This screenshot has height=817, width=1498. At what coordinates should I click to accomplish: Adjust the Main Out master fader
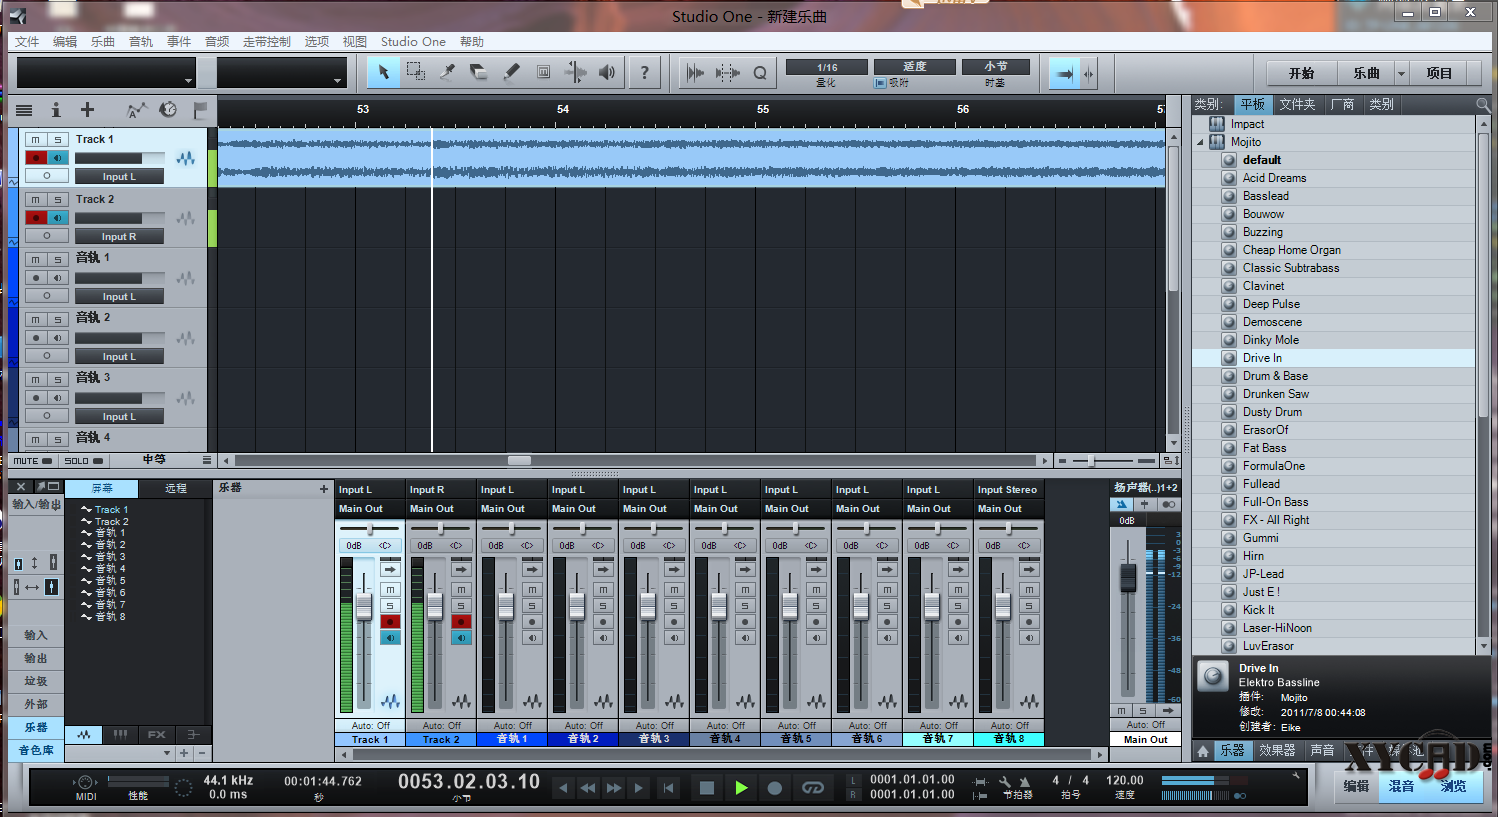(1128, 577)
